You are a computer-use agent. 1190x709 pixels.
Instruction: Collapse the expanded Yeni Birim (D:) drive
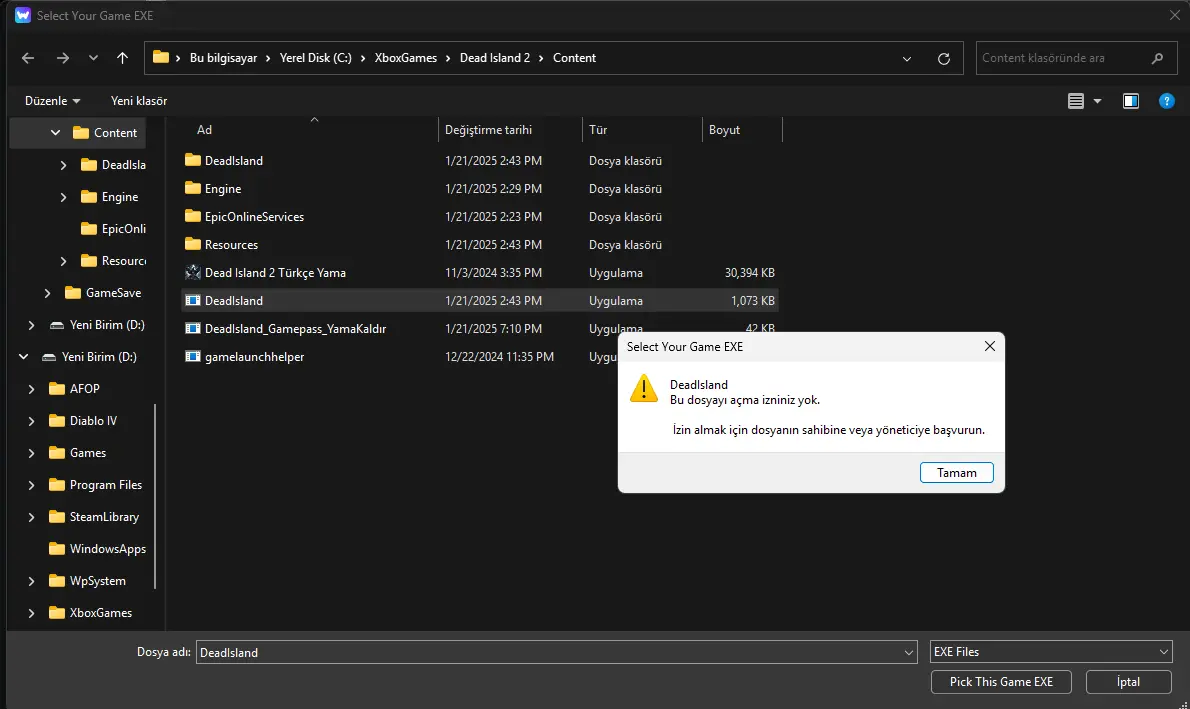[24, 357]
